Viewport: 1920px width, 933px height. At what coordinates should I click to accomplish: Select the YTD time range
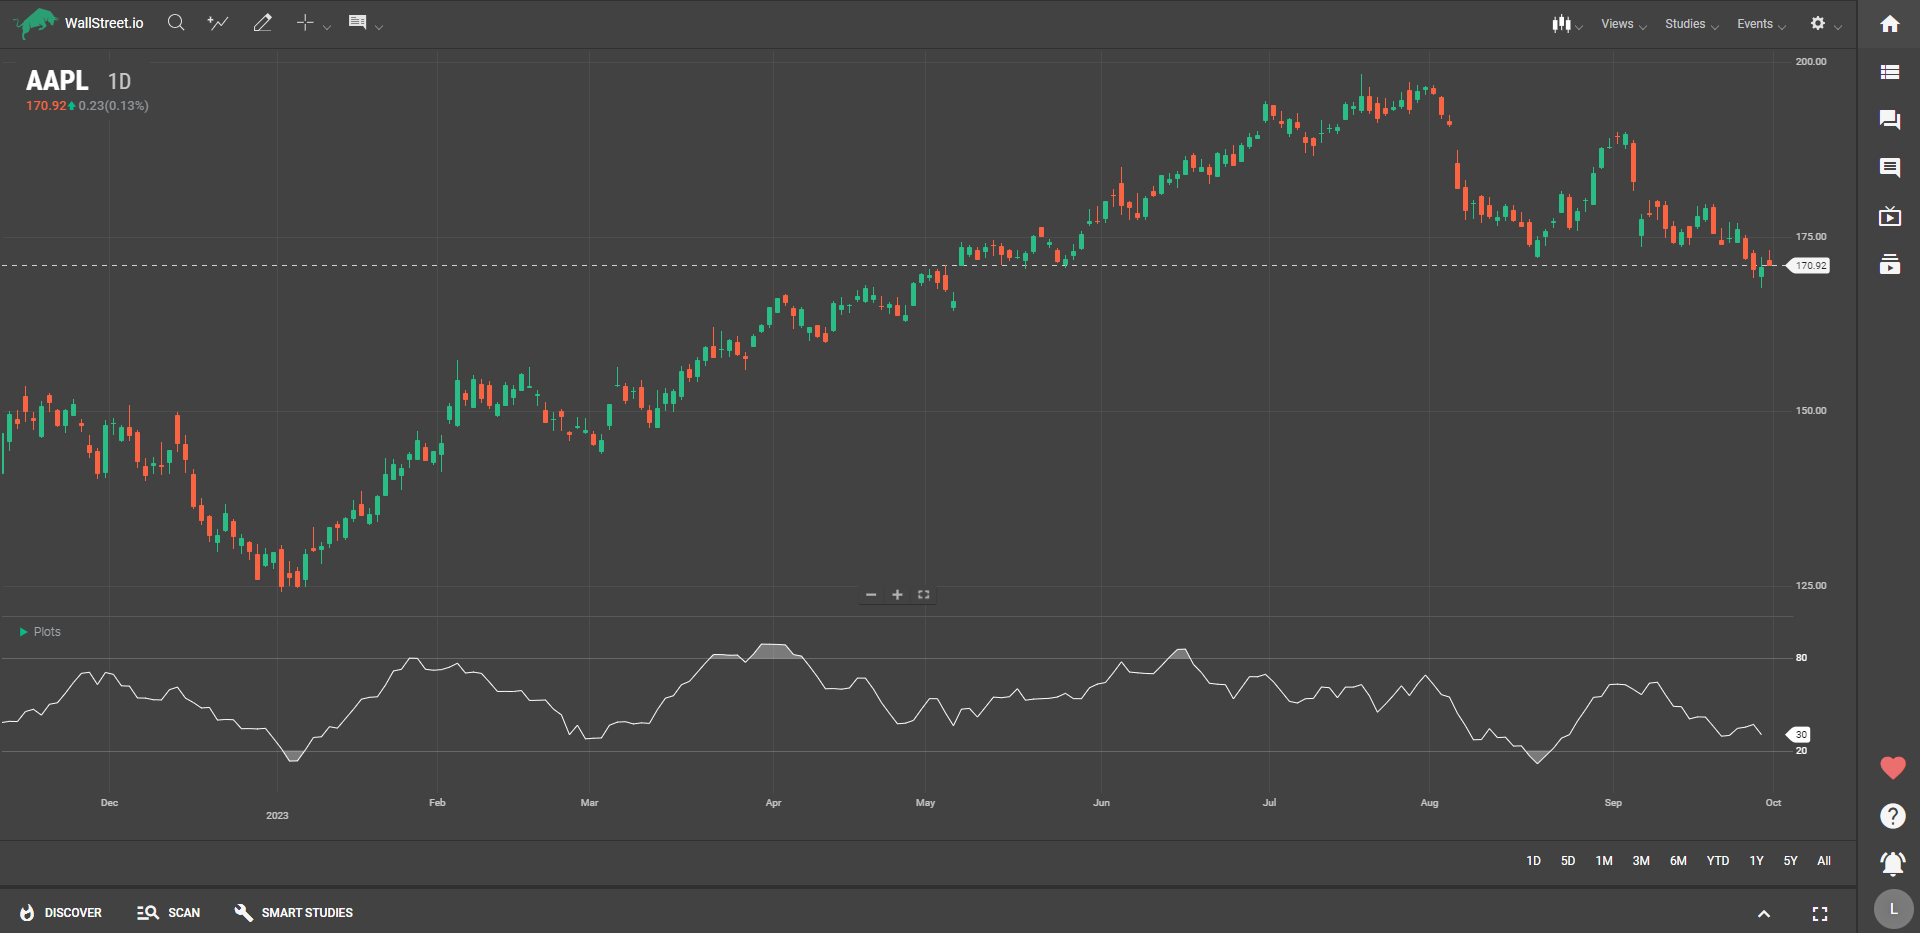[x=1718, y=861]
